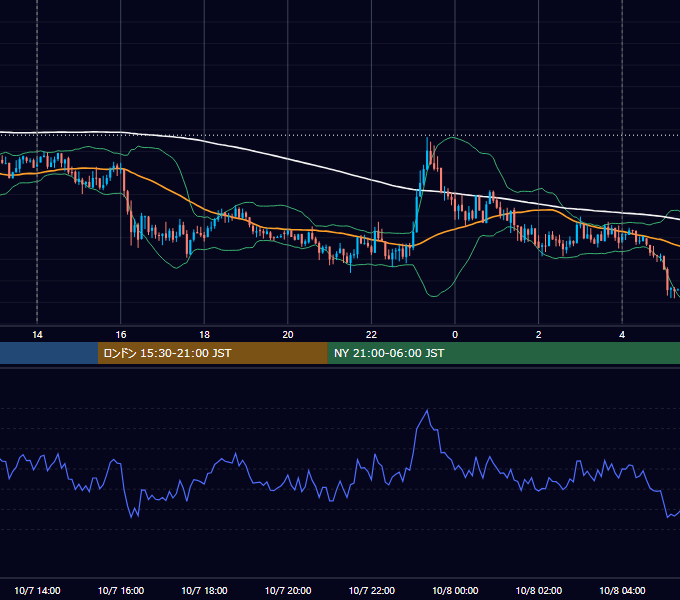The height and width of the screenshot is (600, 680).
Task: Click the 10/8 04:00 date label
Action: pos(622,590)
